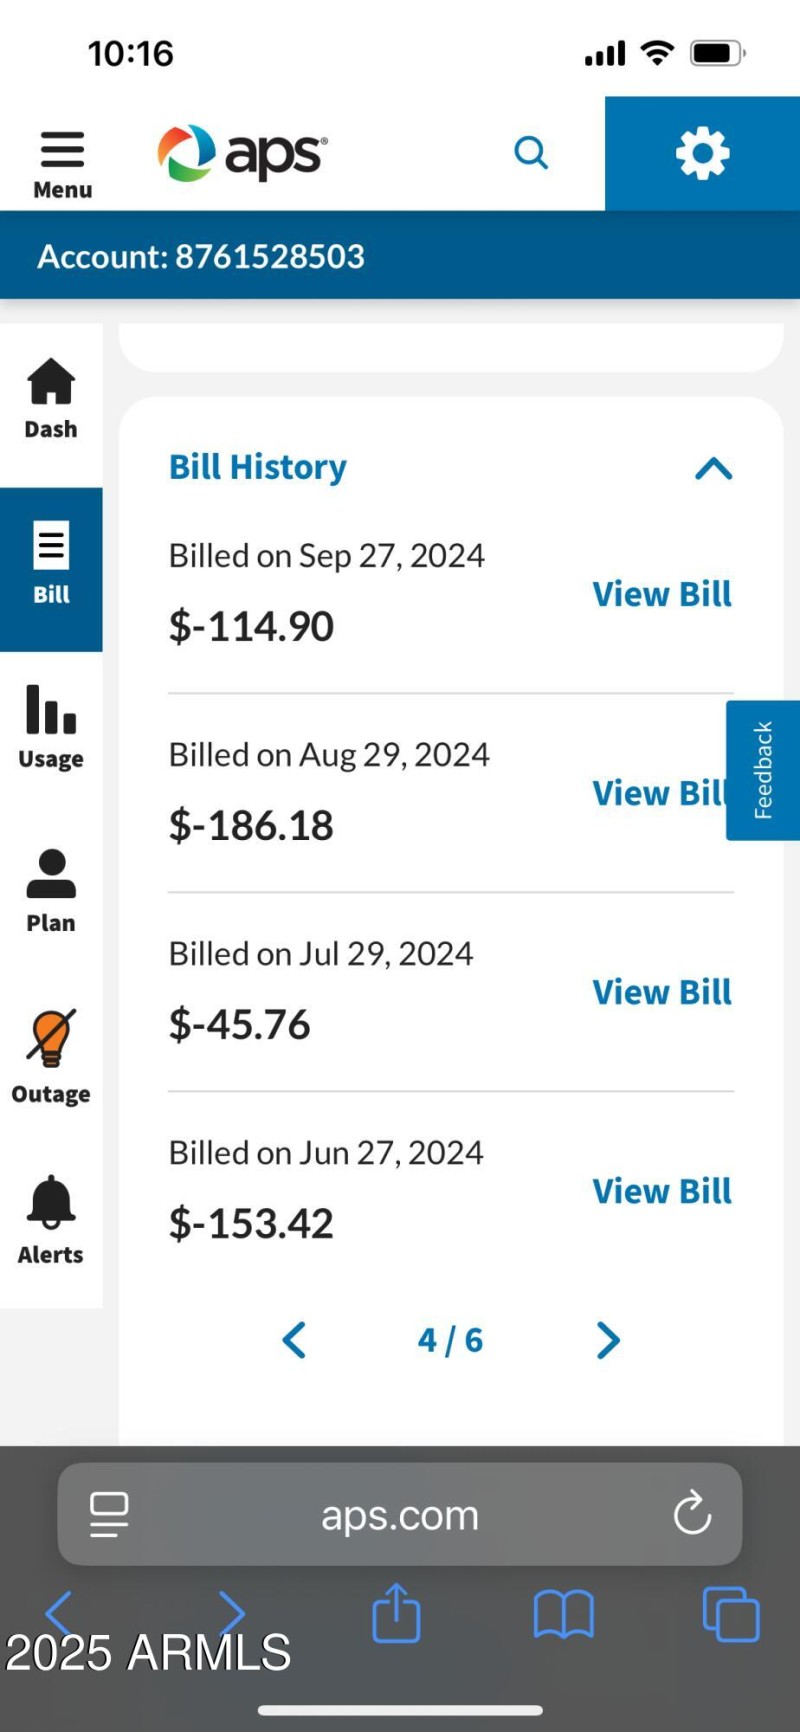The height and width of the screenshot is (1732, 800).
Task: Go to Dash home in sidebar
Action: pyautogui.click(x=51, y=399)
